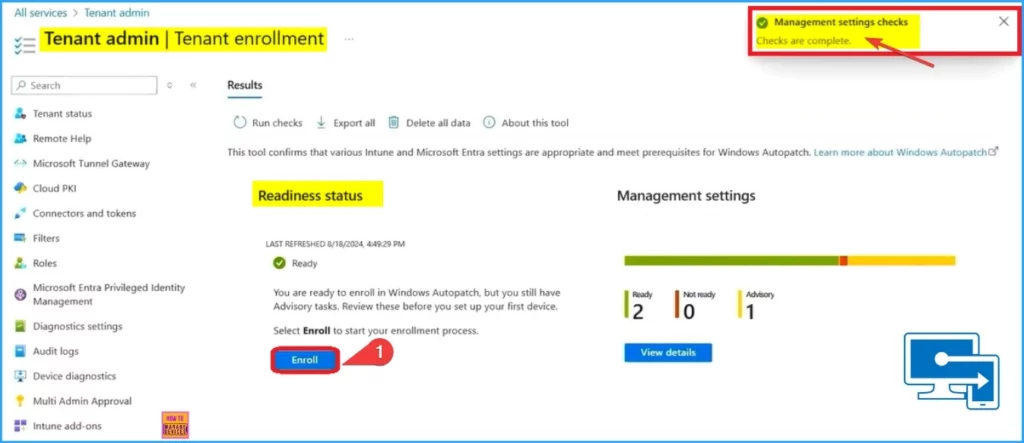Click the Export all download icon
1024x443 pixels.
click(321, 123)
